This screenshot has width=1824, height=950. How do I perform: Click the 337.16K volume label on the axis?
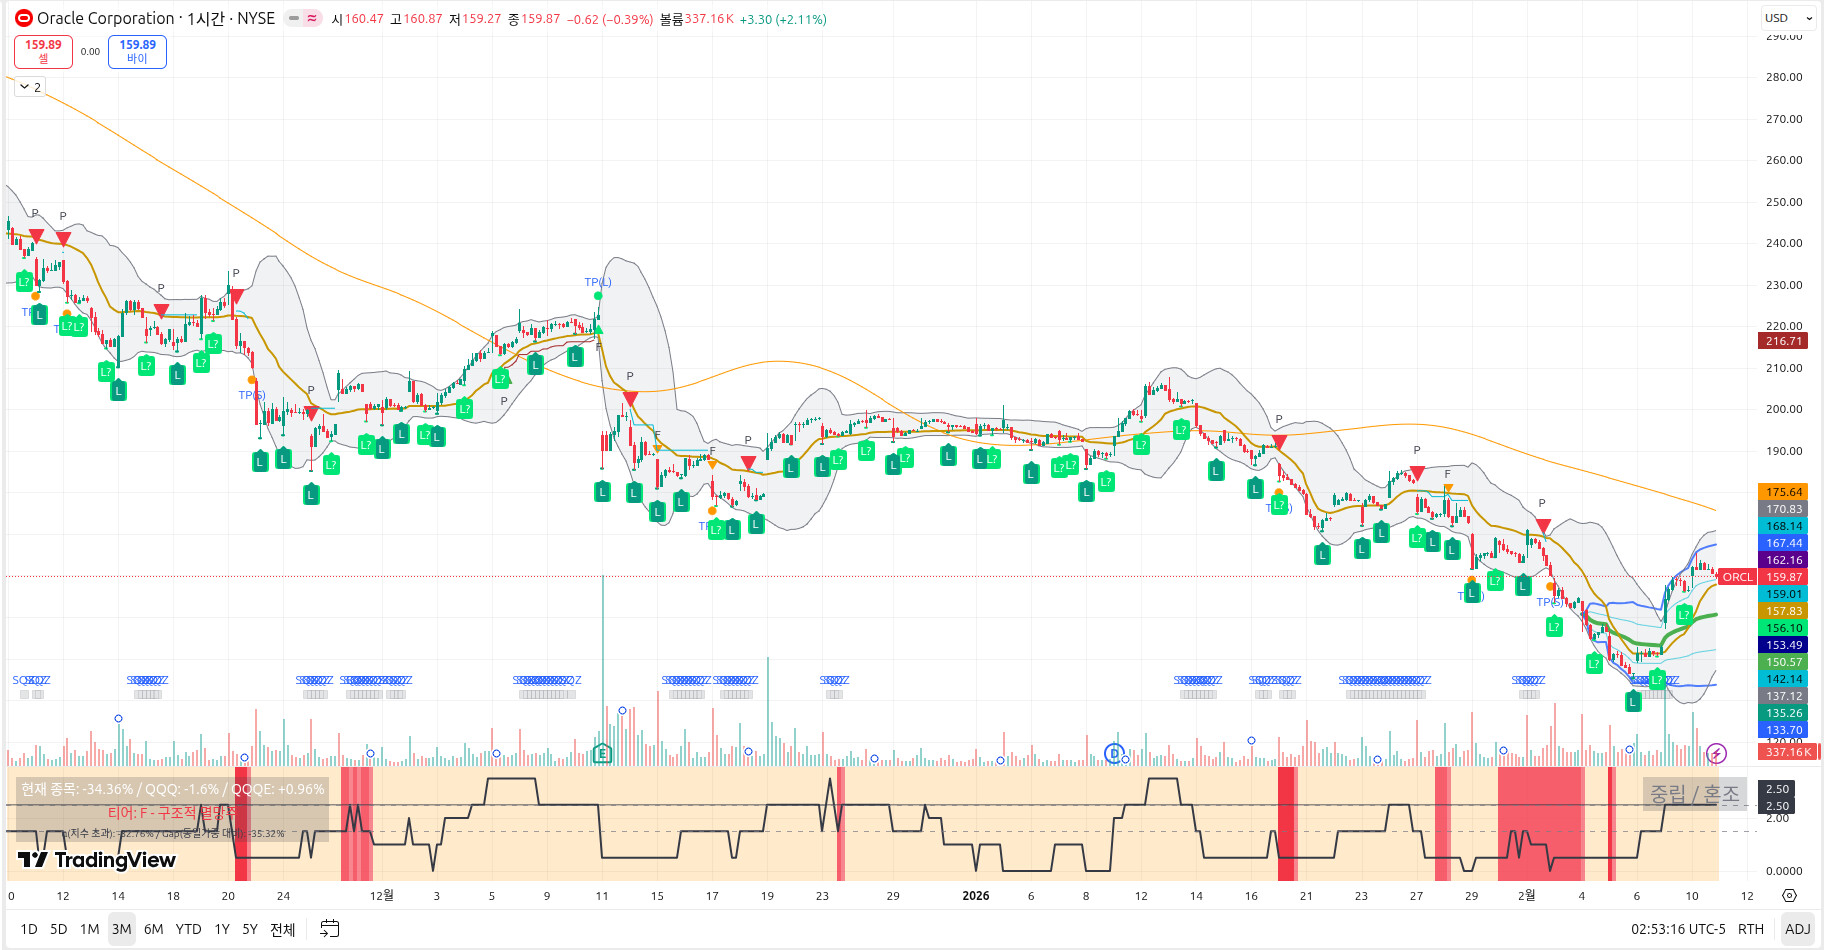[x=1788, y=752]
